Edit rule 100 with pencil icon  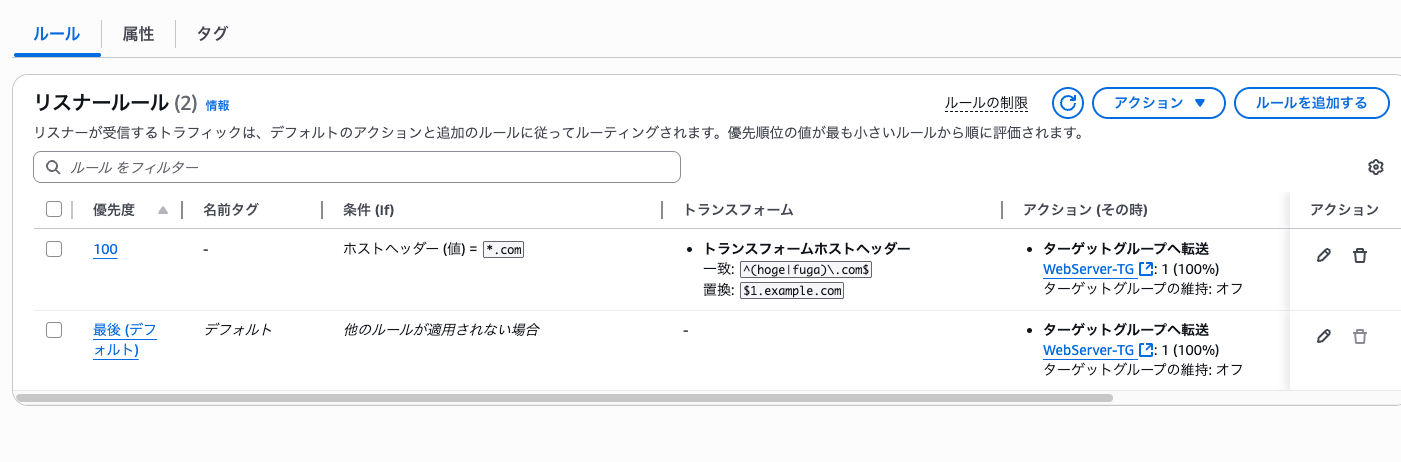(1324, 256)
